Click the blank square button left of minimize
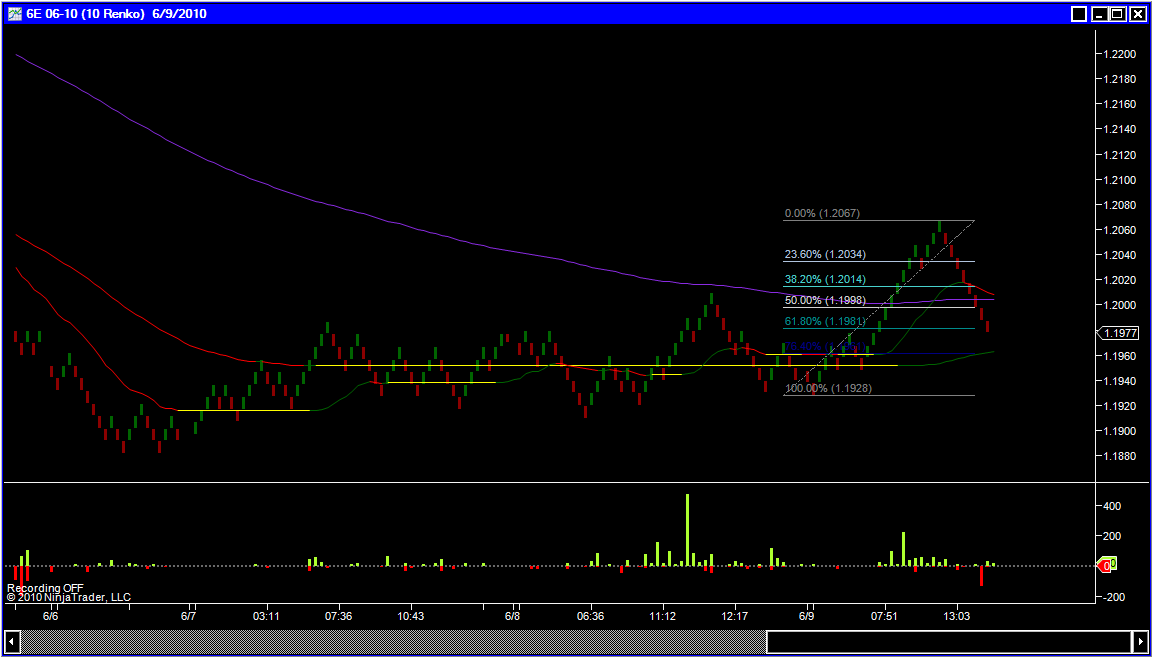The image size is (1153, 658). [1079, 14]
